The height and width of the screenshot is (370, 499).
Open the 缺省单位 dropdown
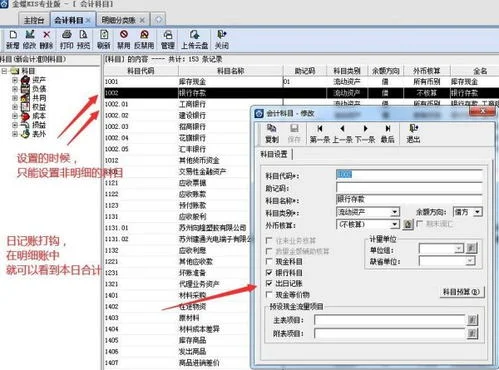(x=470, y=261)
